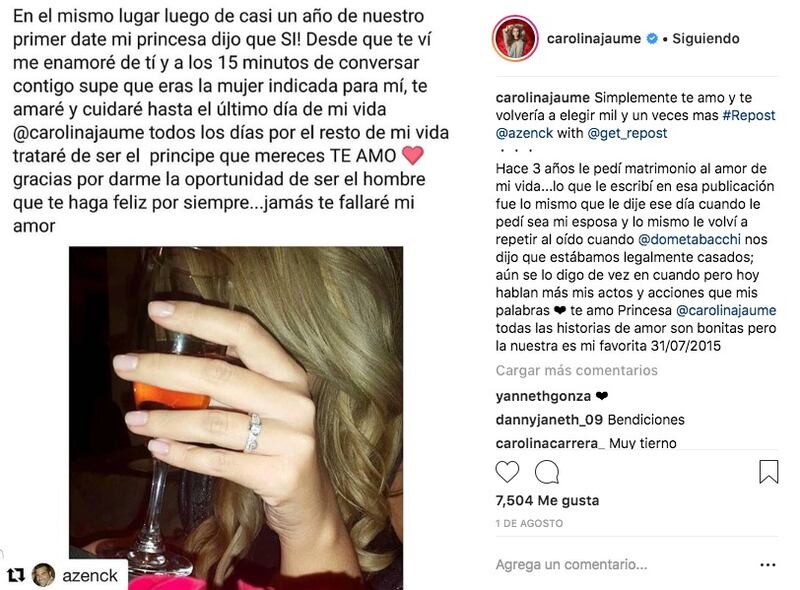Save the post with the bookmark icon
Viewport: 800px width, 590px height.
(768, 472)
